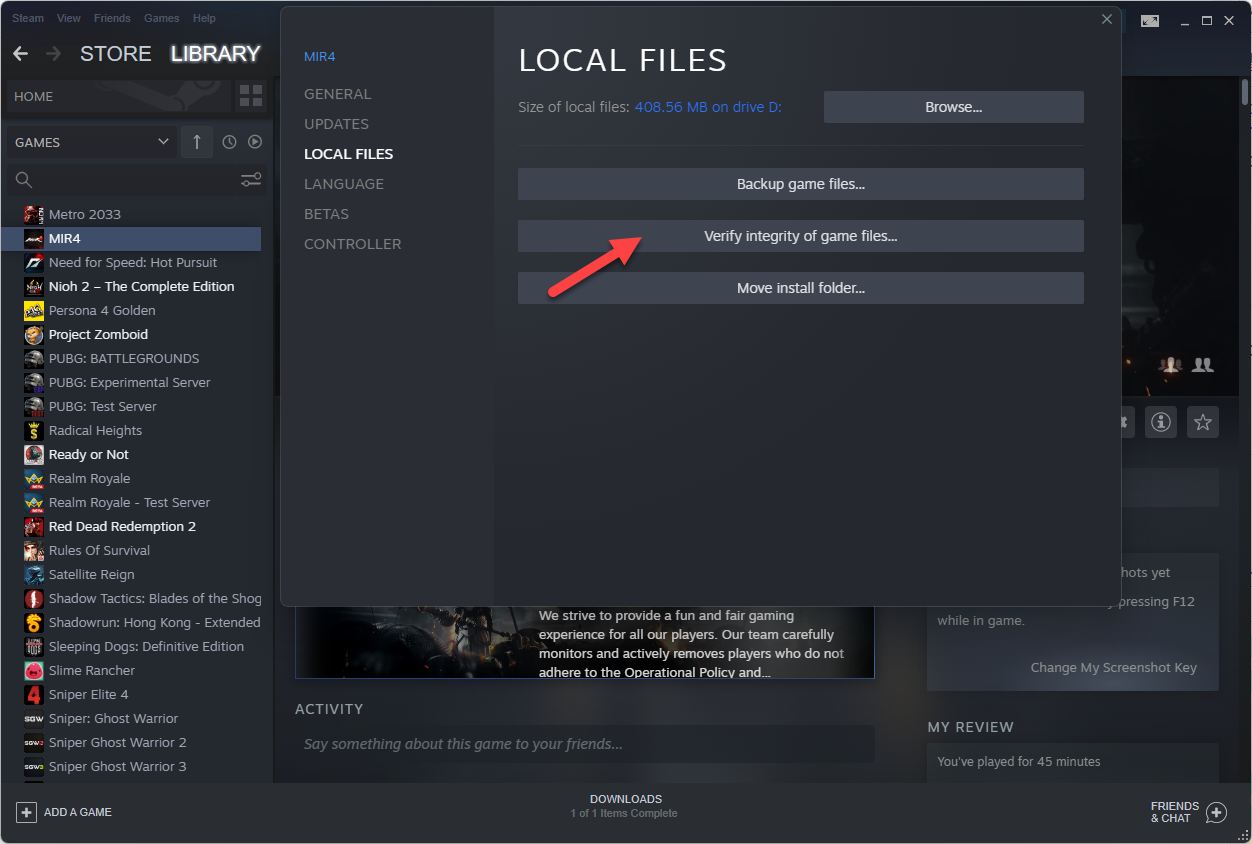
Task: Select Need for Speed: Hot Pursuit
Action: point(133,262)
